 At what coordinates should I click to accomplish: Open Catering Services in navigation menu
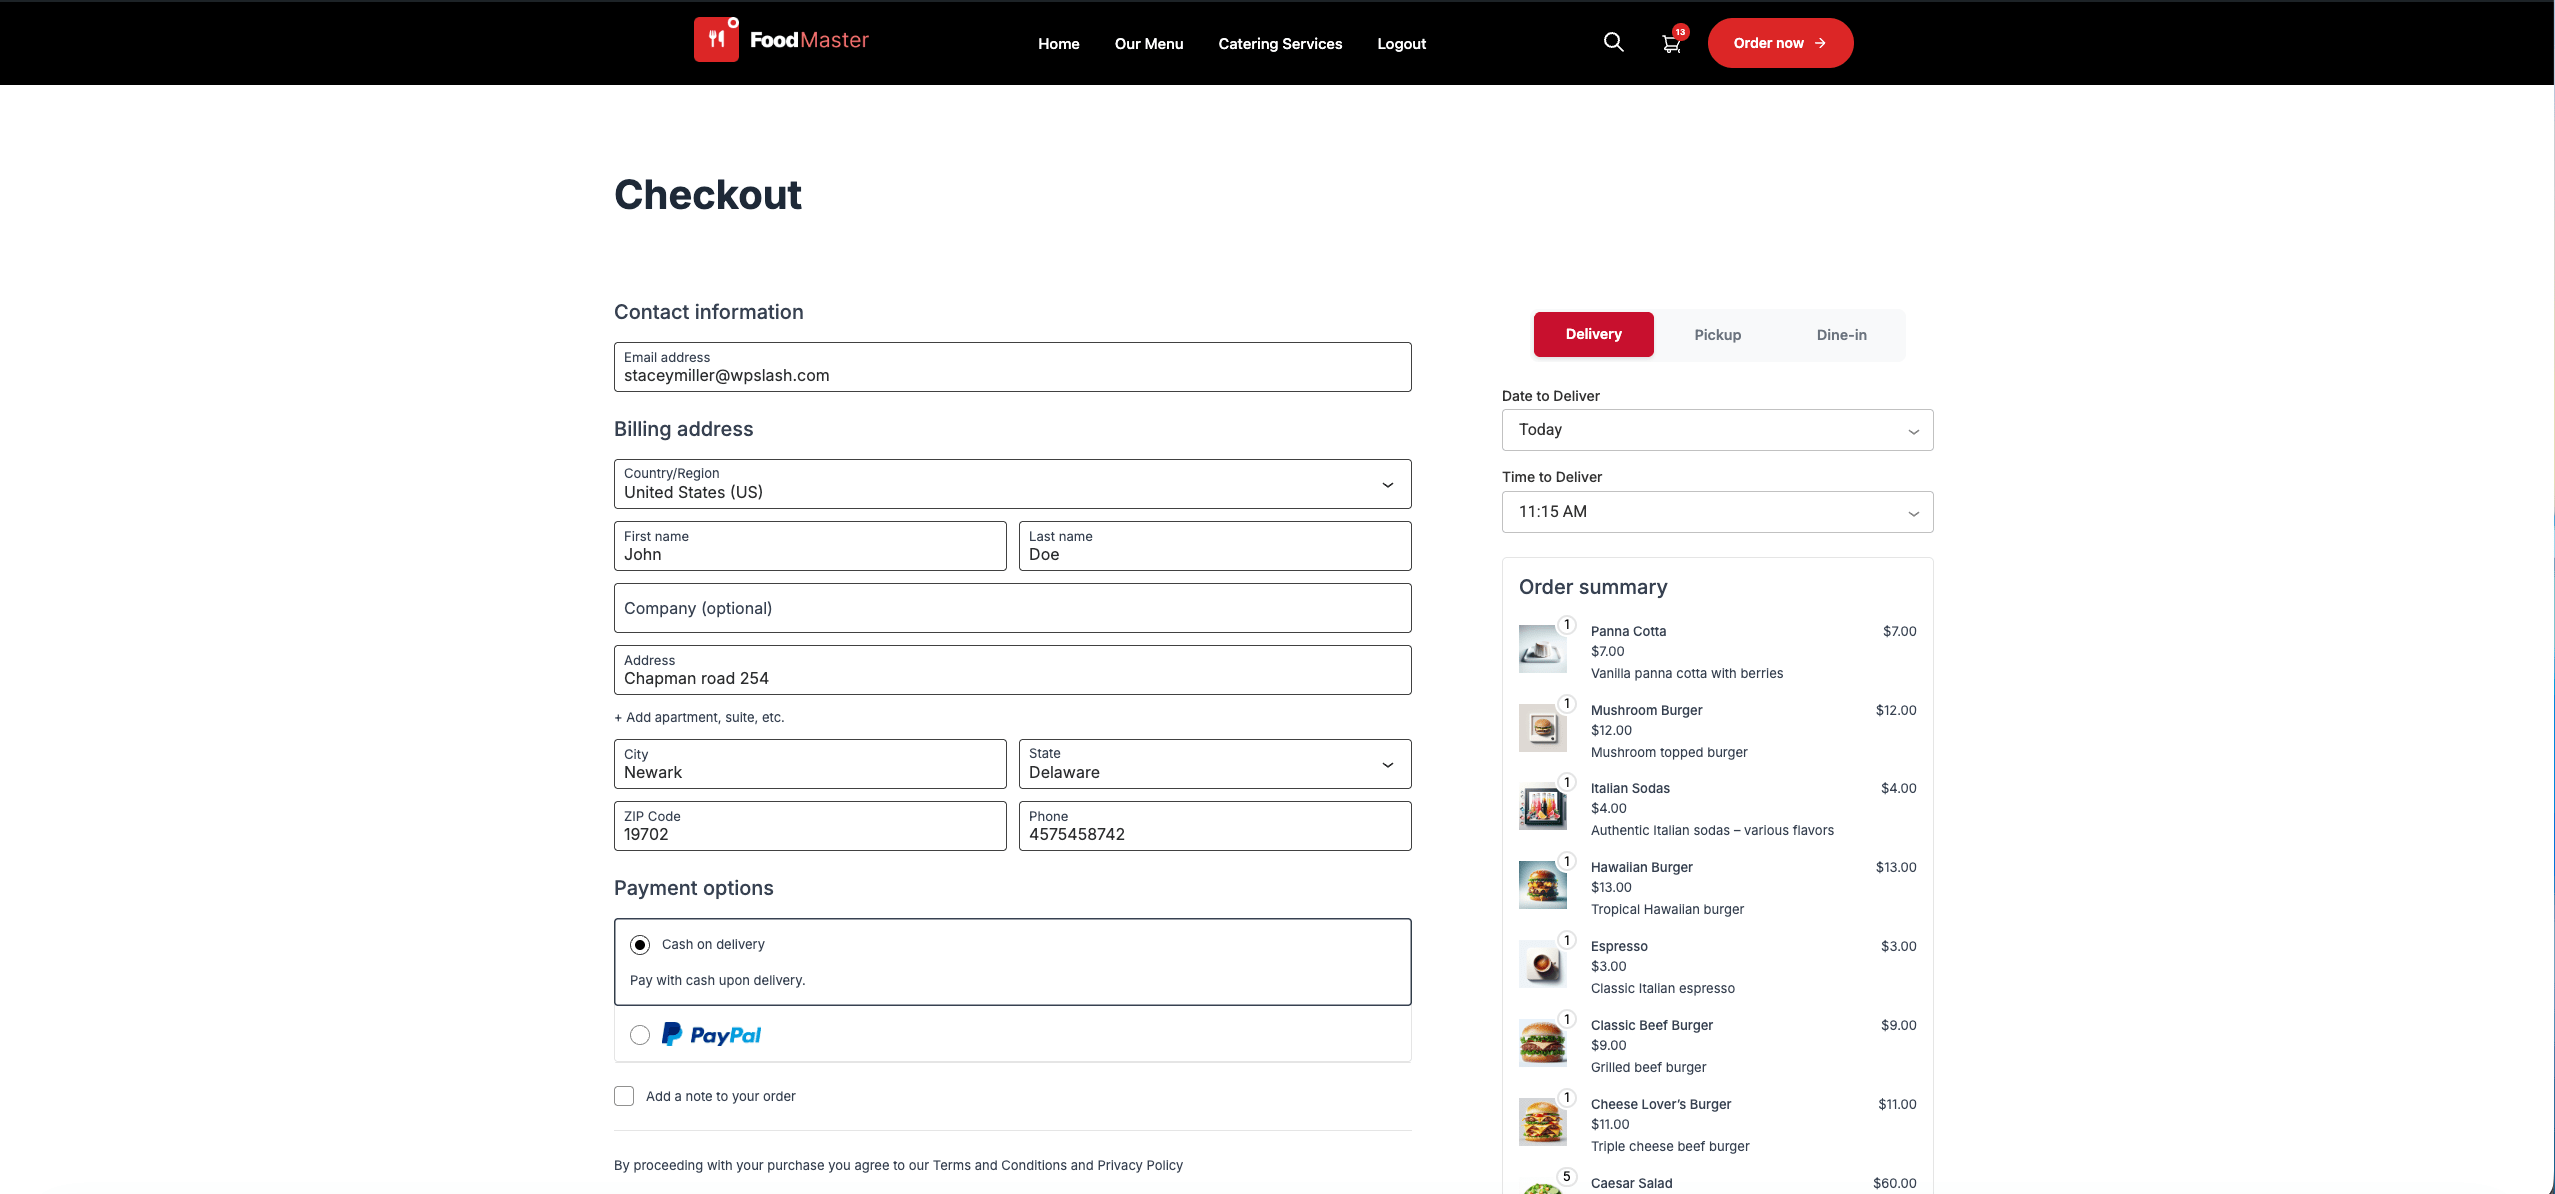click(x=1280, y=44)
